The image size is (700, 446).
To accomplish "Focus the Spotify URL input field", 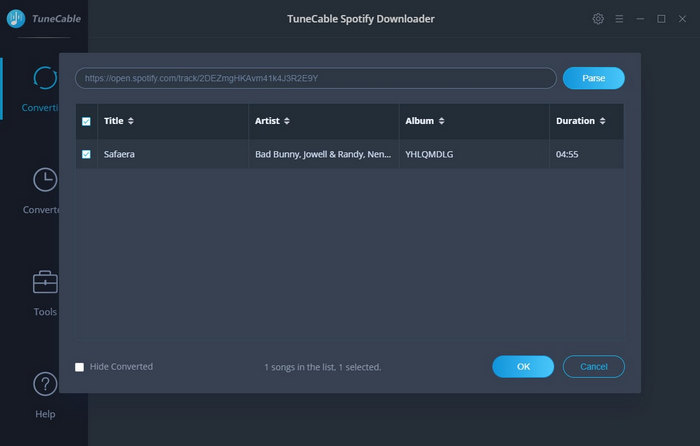I will [316, 78].
